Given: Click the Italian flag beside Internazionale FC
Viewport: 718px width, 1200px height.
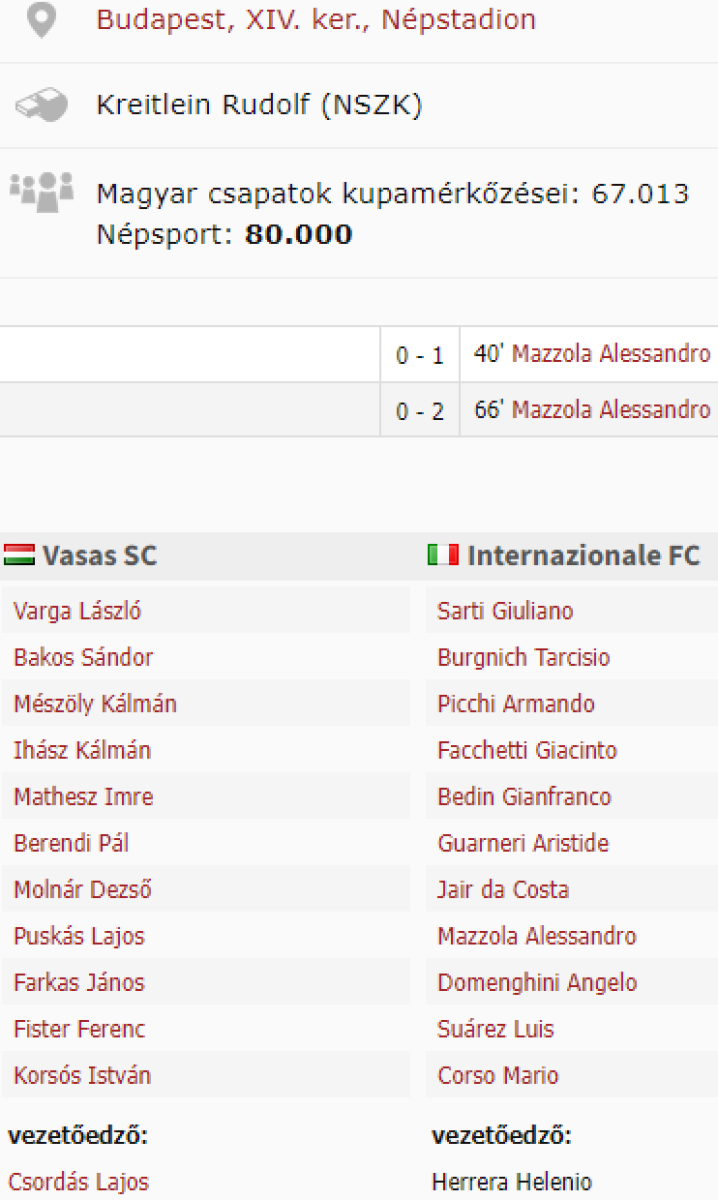Looking at the screenshot, I should coord(443,555).
